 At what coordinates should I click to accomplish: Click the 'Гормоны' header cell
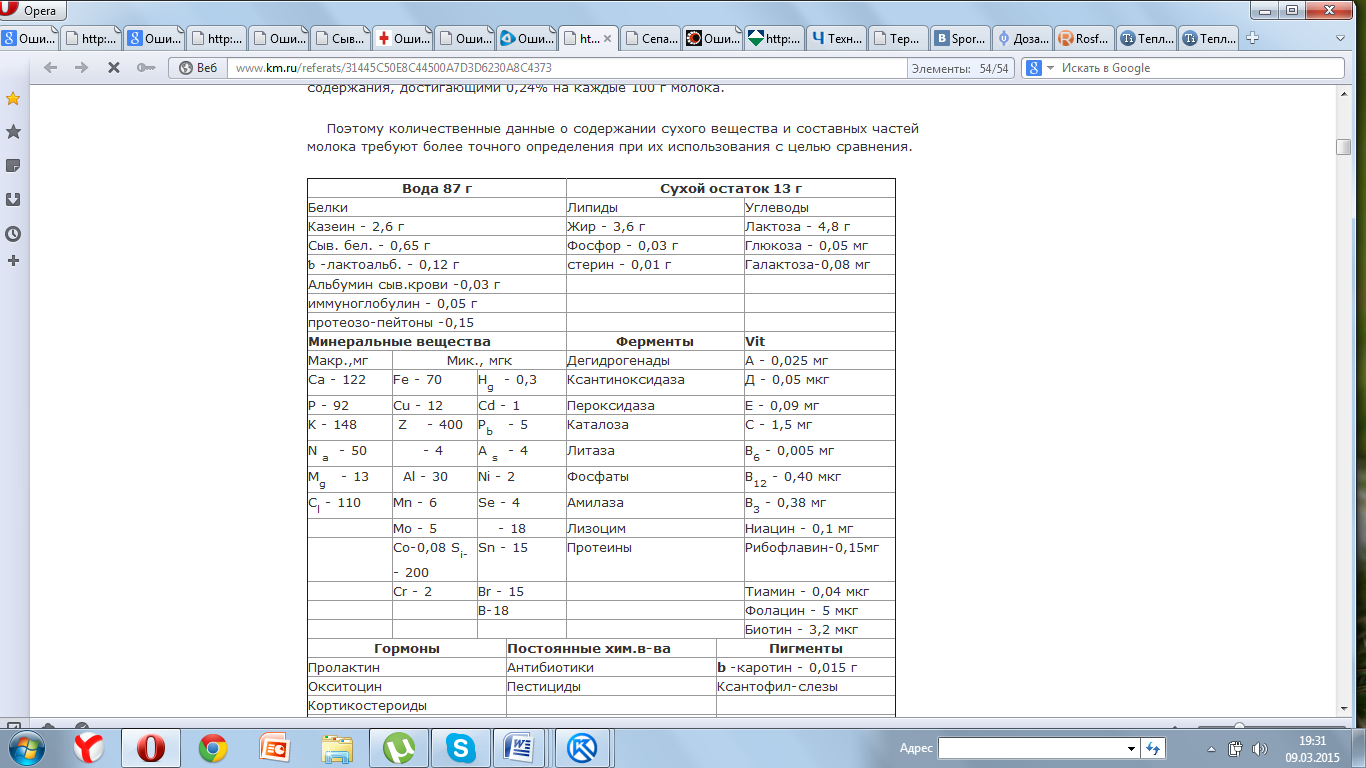coord(407,648)
